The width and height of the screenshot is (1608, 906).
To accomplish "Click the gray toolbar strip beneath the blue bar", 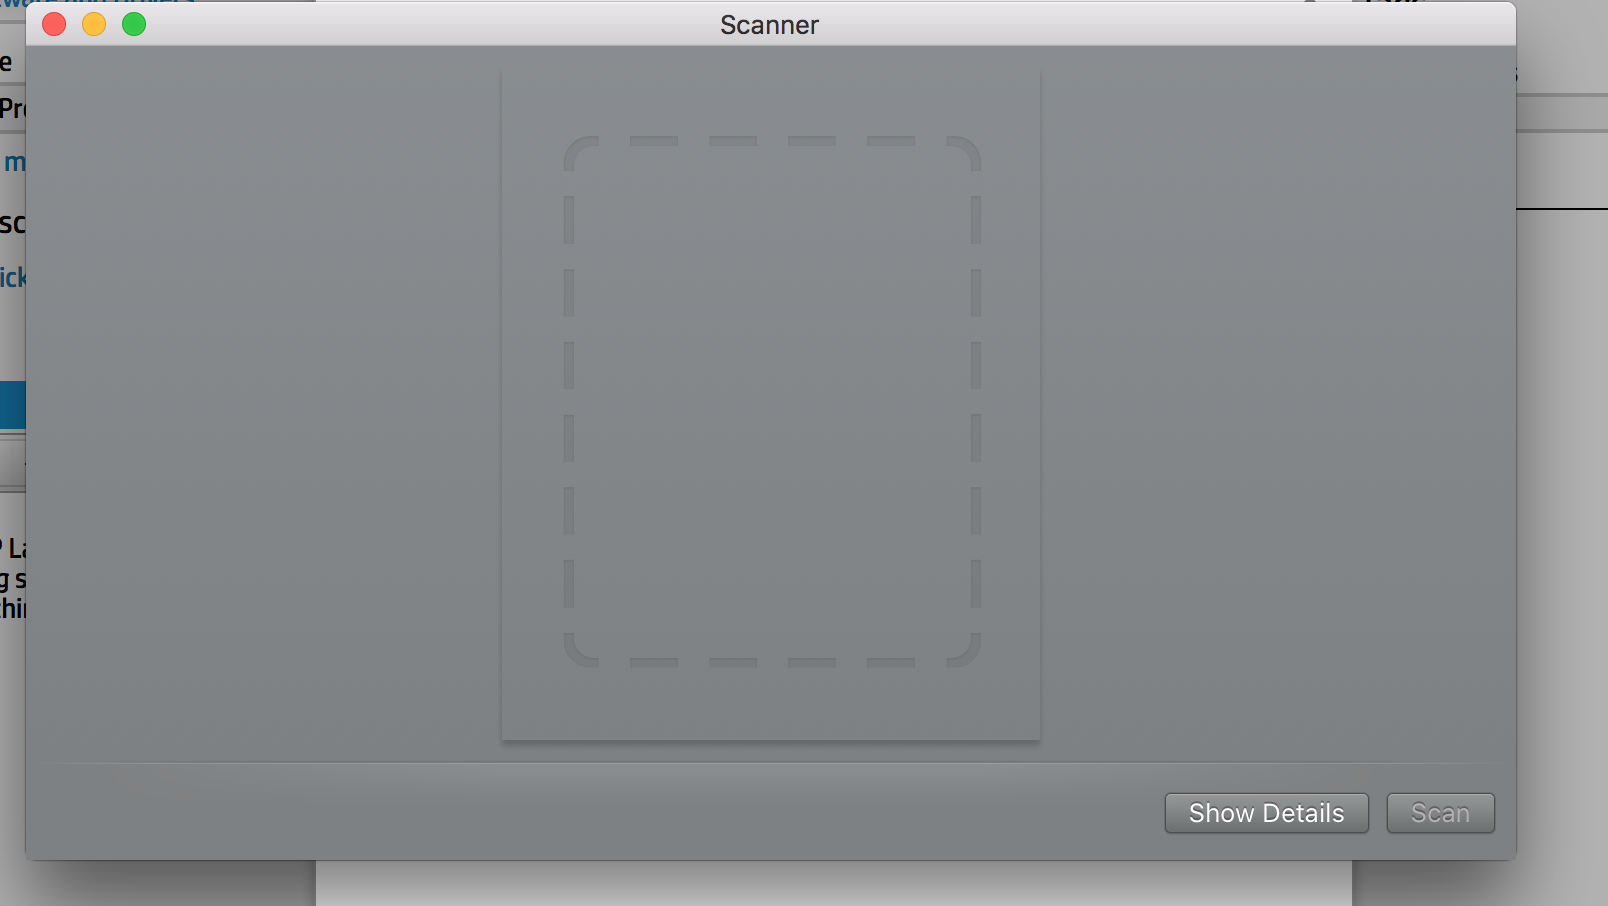I will point(12,463).
